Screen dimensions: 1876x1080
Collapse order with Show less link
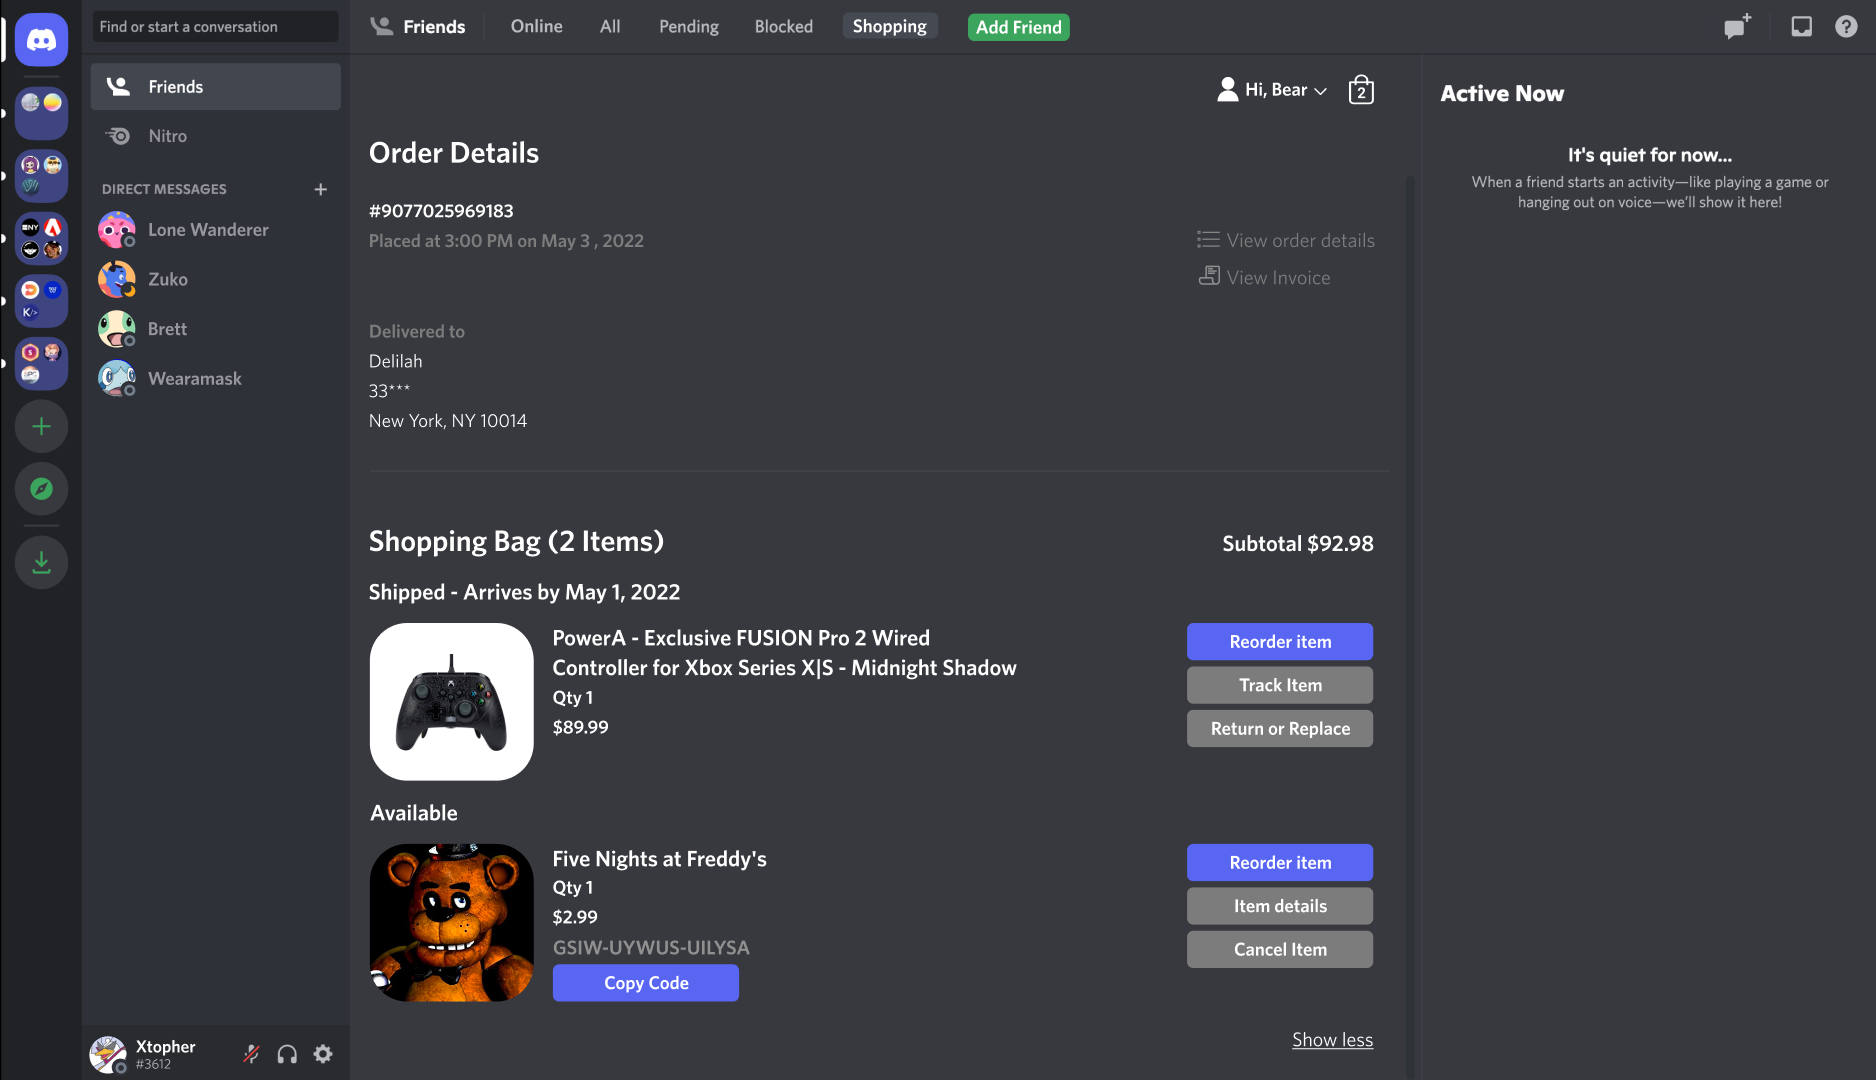tap(1332, 1040)
